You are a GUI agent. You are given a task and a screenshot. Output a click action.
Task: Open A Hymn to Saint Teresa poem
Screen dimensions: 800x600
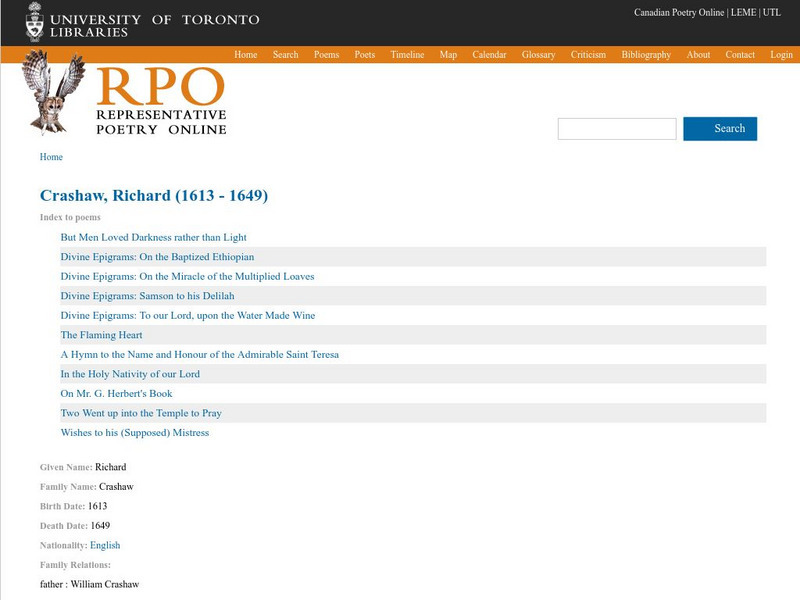tap(199, 355)
